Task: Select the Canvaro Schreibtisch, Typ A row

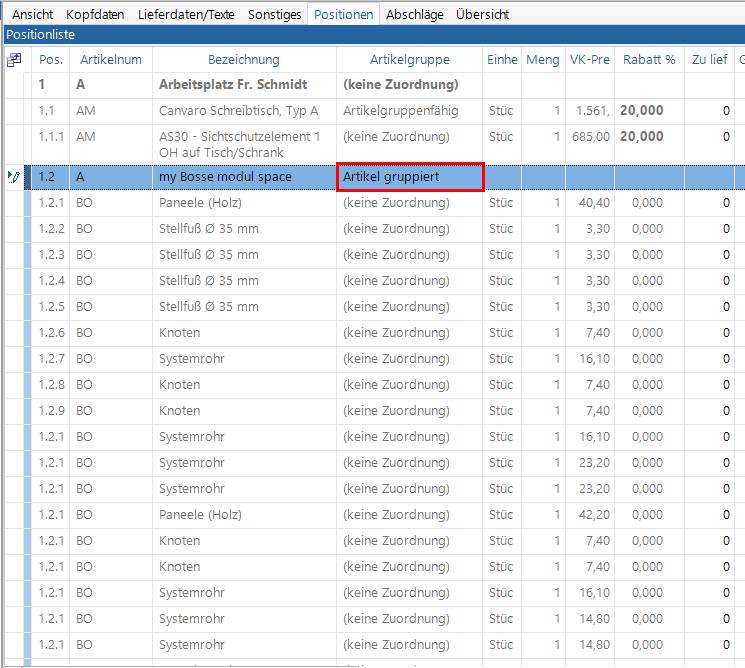Action: (x=238, y=111)
